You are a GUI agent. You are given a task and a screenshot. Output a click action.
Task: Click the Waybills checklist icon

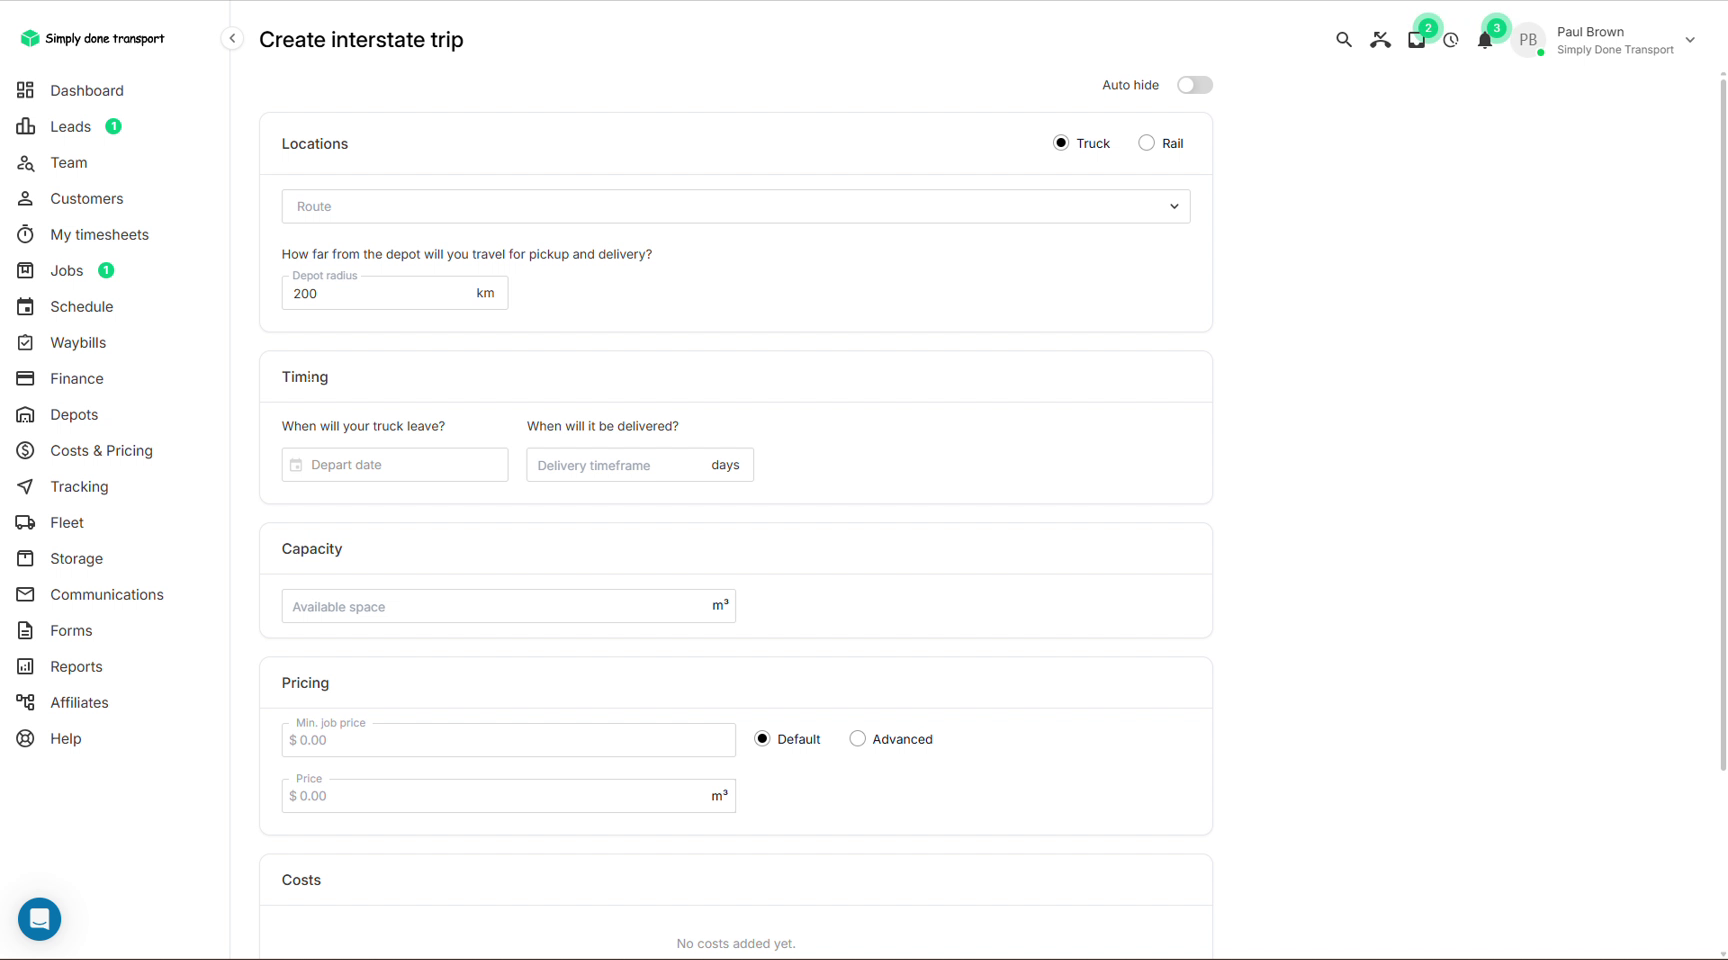[x=25, y=342]
